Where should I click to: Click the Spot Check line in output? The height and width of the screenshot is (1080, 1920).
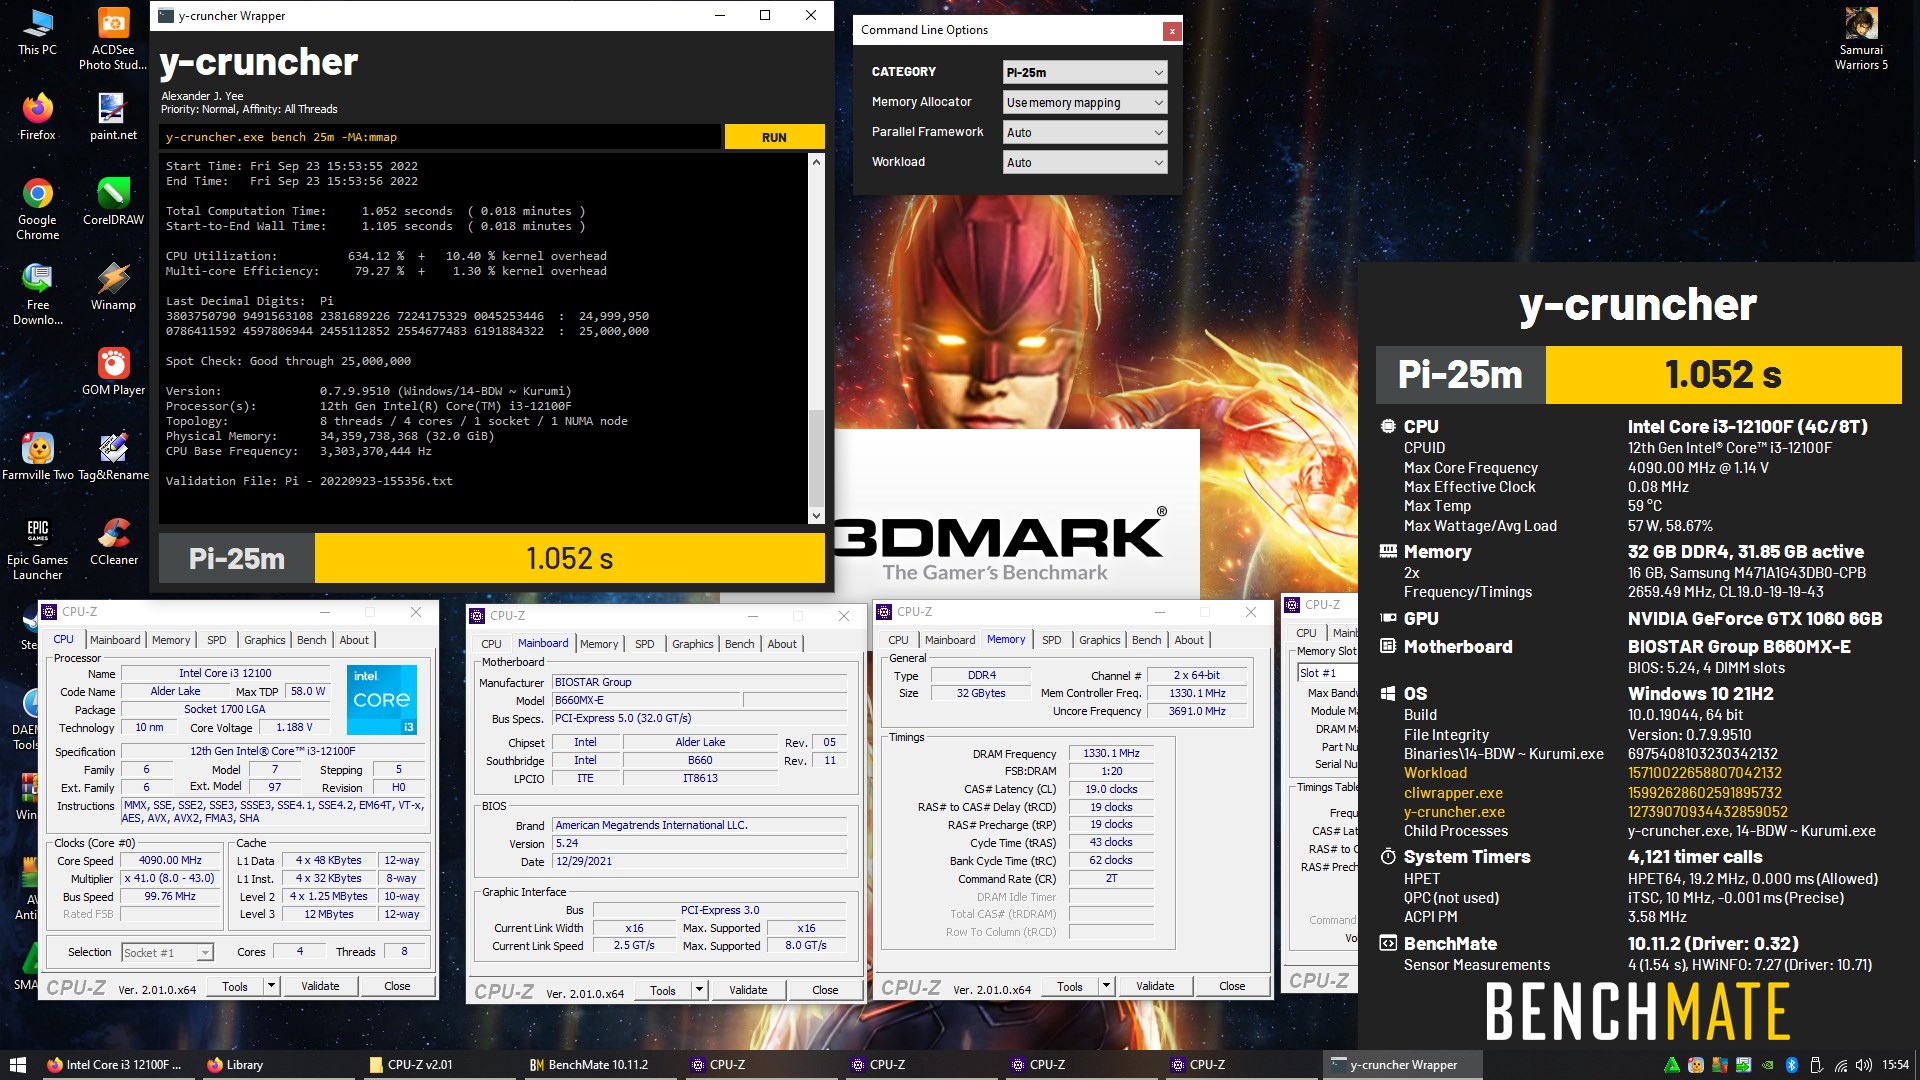click(288, 361)
